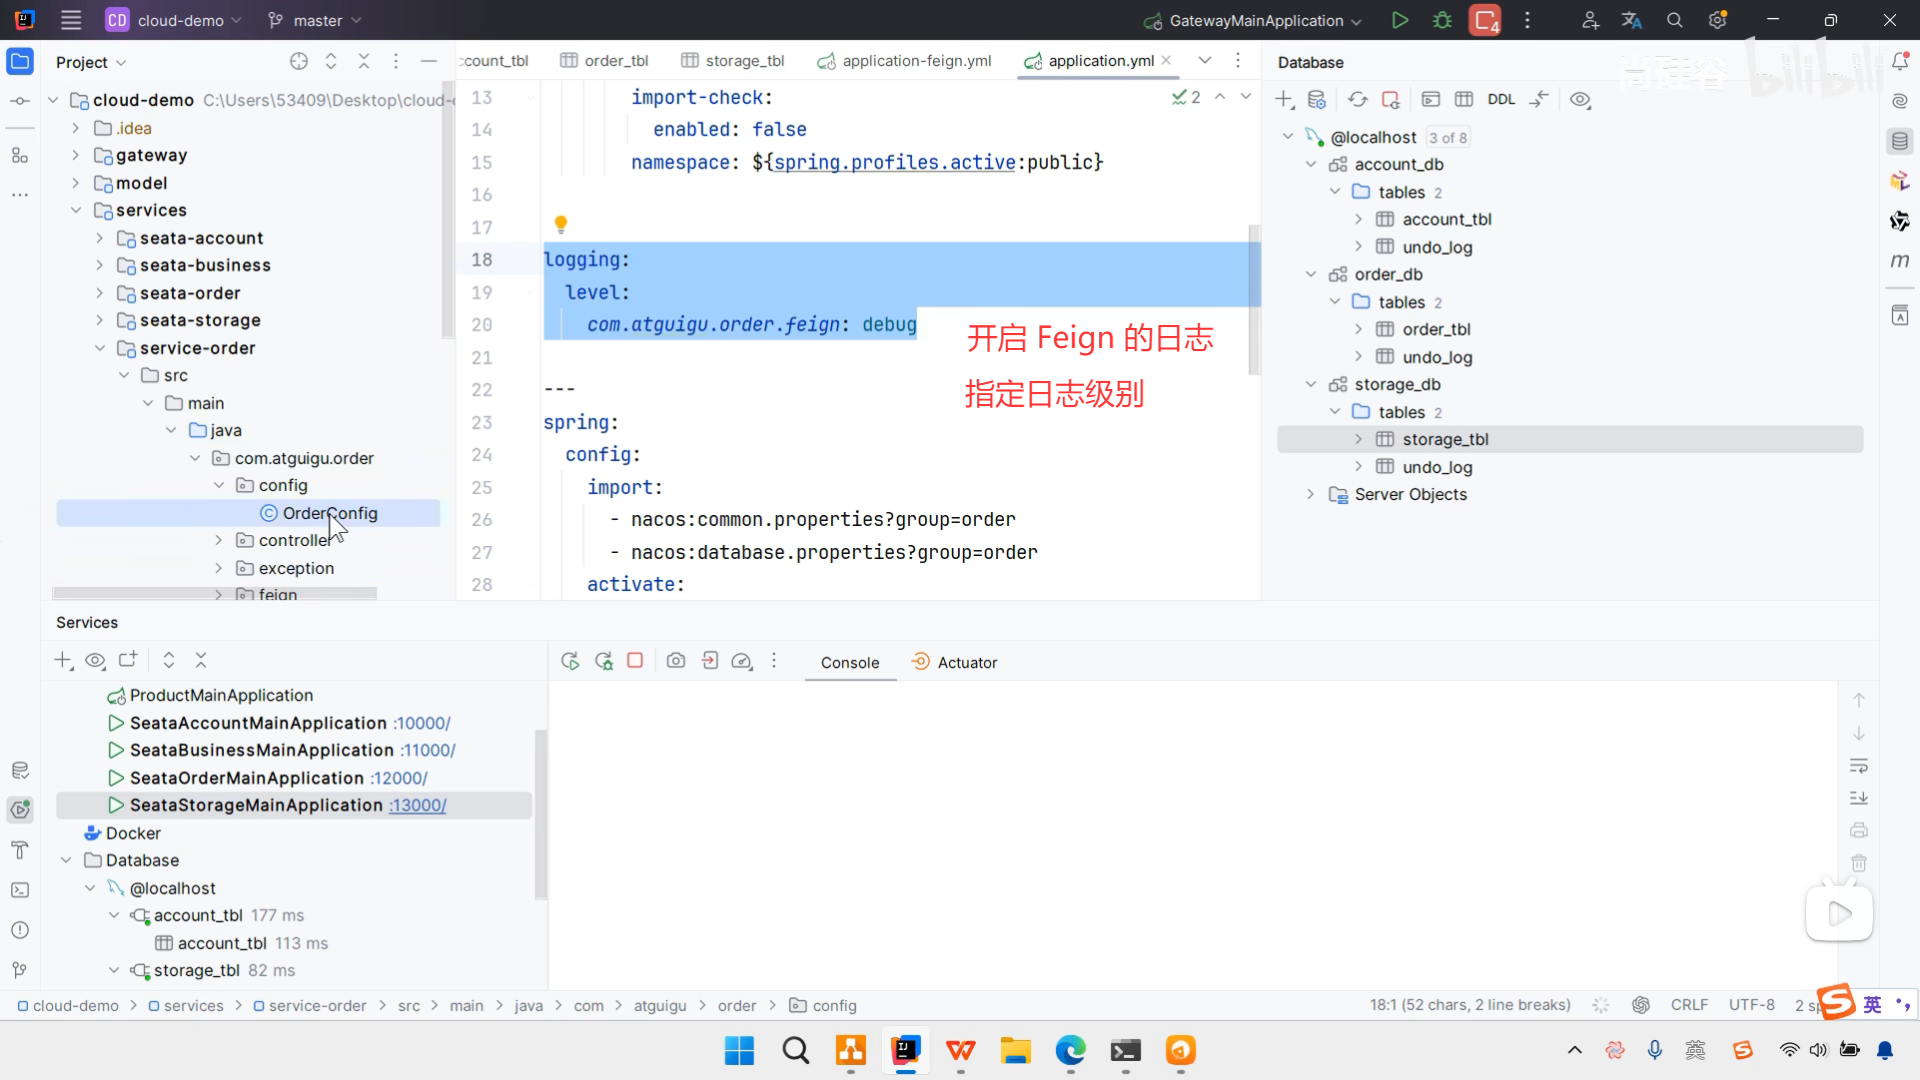
Task: Open the GatewayMainApplication run configuration dropdown
Action: (1255, 20)
